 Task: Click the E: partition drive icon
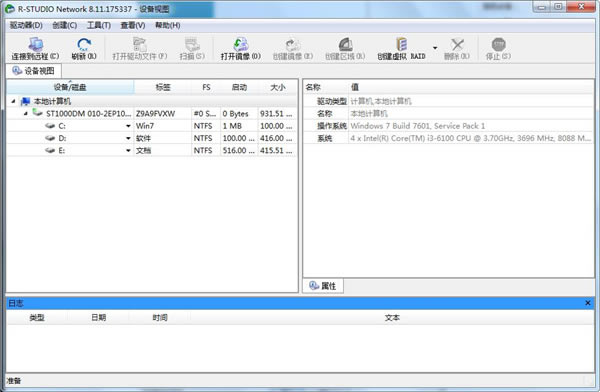(x=50, y=150)
